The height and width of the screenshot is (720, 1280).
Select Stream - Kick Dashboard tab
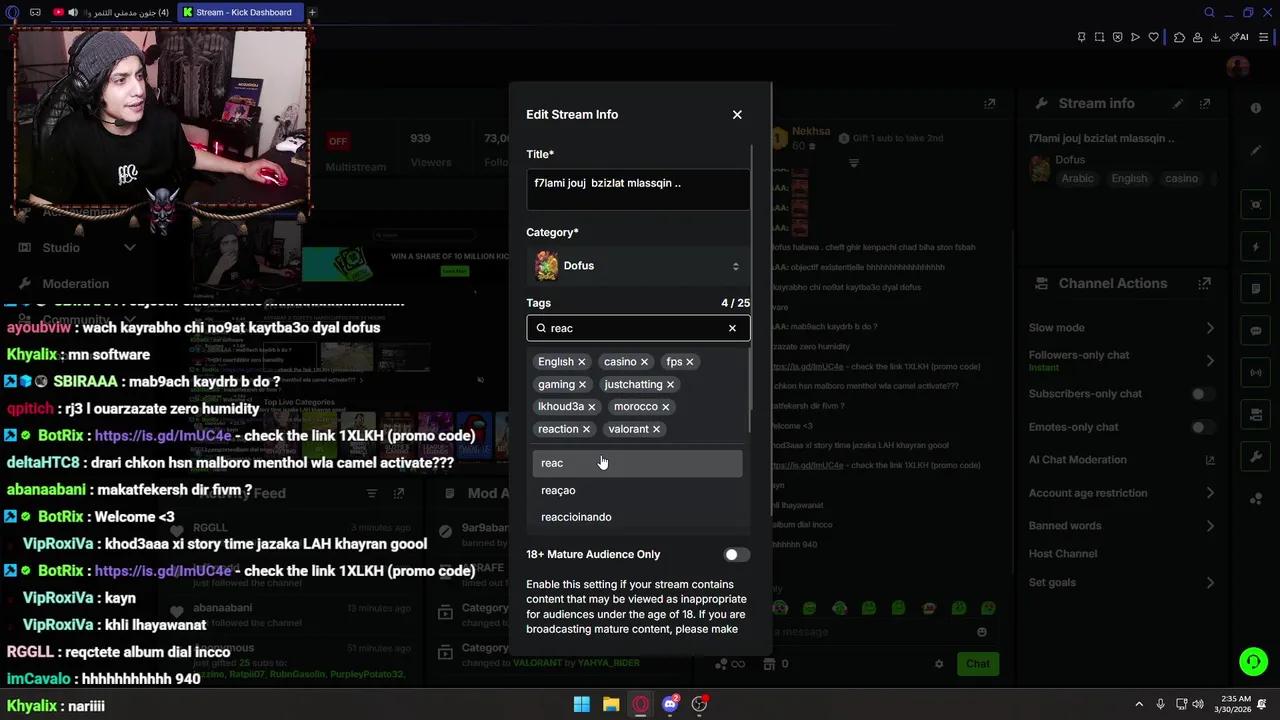coord(241,12)
